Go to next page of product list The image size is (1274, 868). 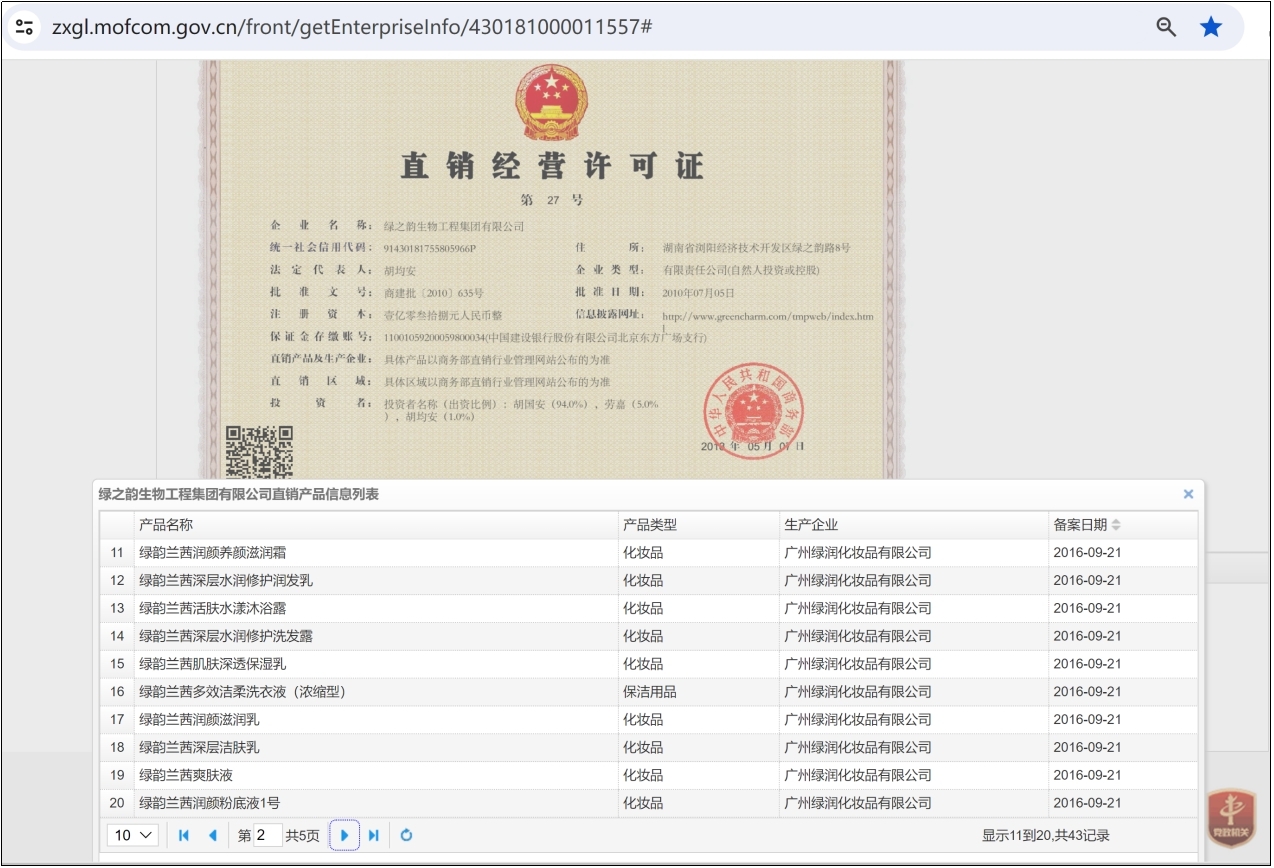tap(344, 835)
